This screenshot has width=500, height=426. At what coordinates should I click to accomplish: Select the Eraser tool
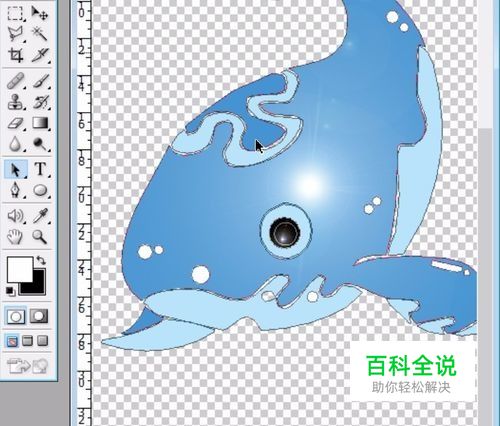pos(15,123)
